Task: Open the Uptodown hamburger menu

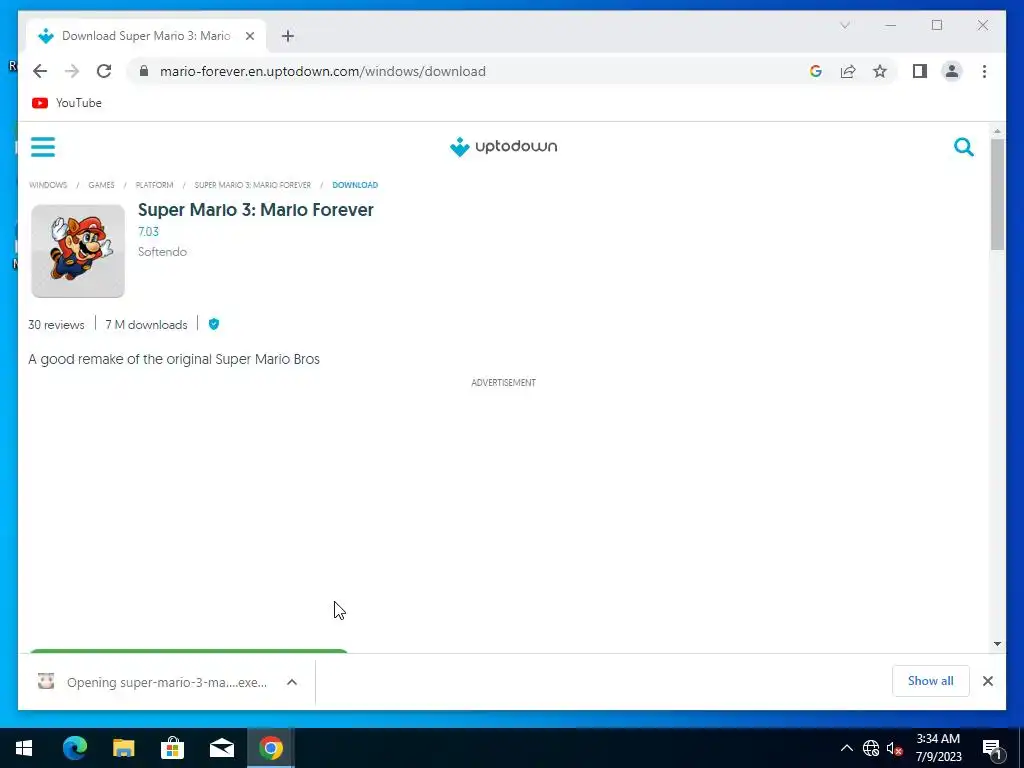Action: point(43,147)
